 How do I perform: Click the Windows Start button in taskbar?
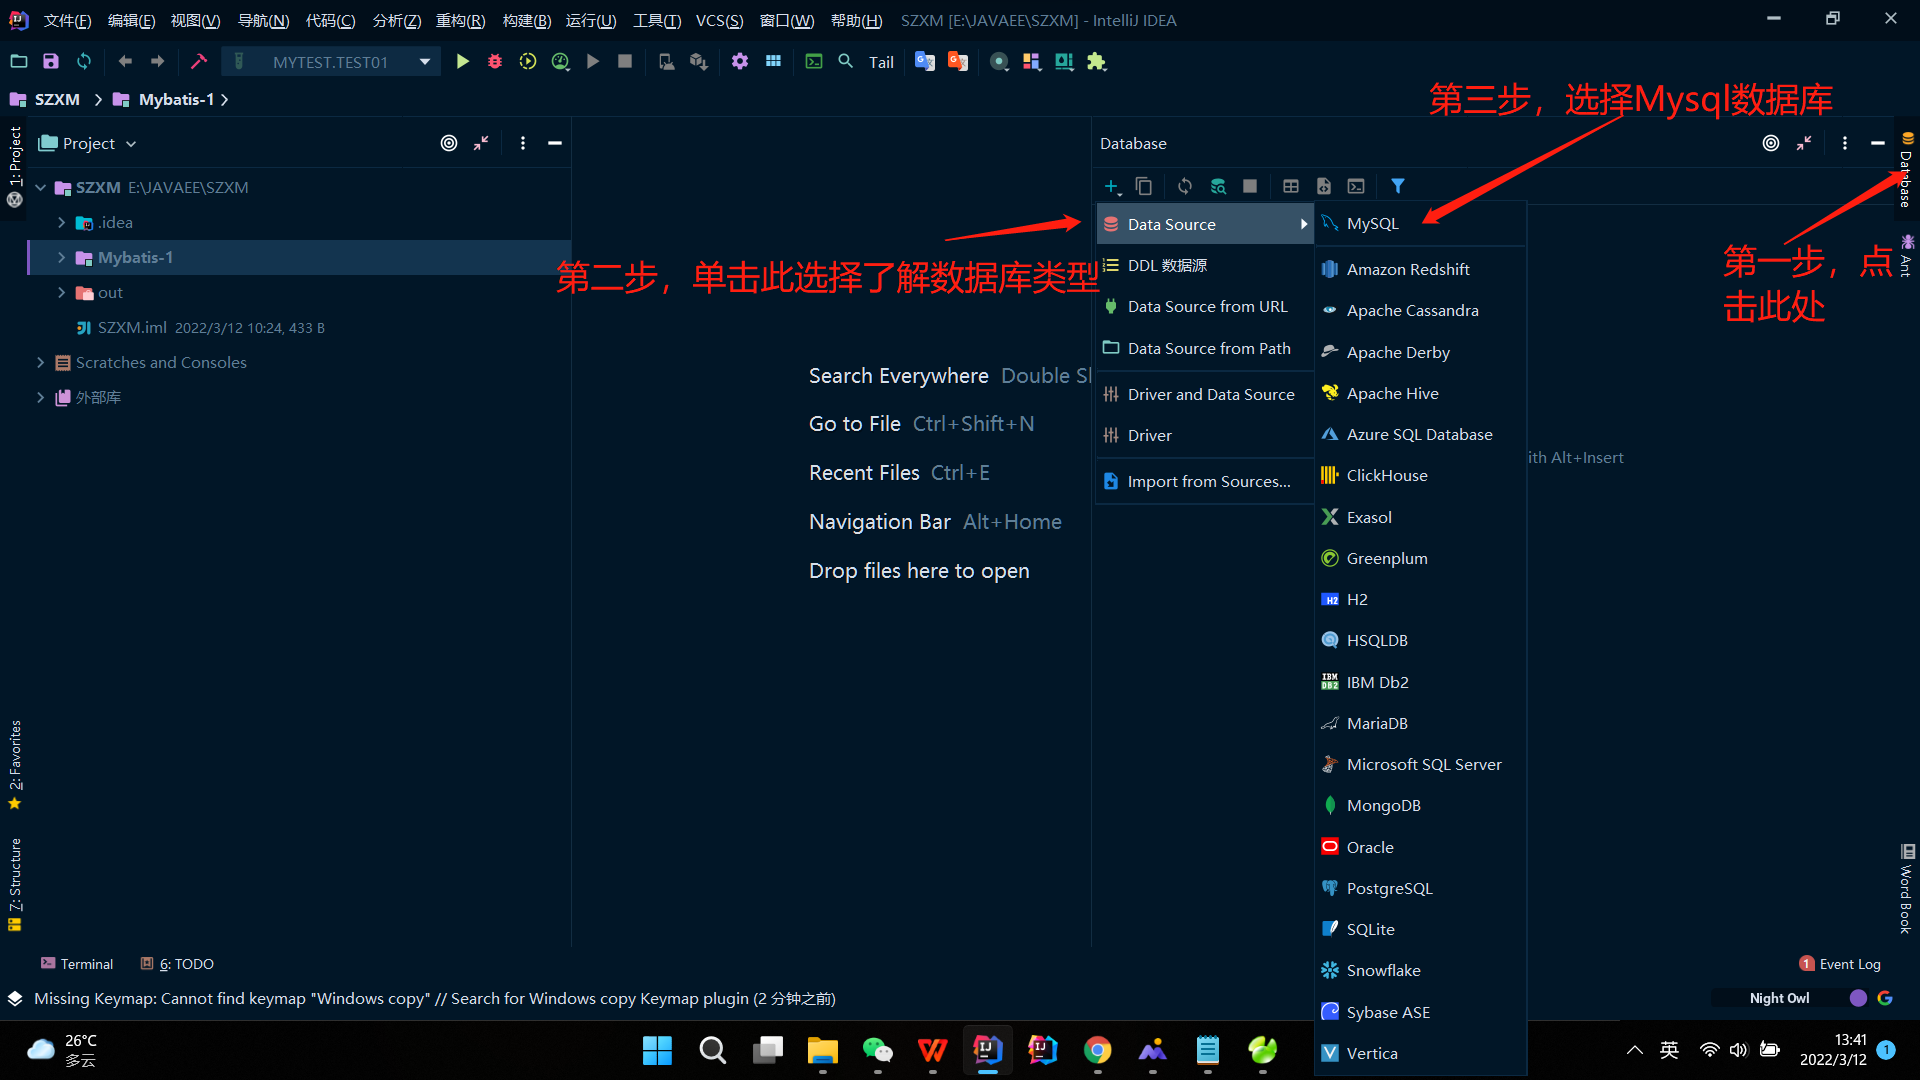coord(657,1050)
